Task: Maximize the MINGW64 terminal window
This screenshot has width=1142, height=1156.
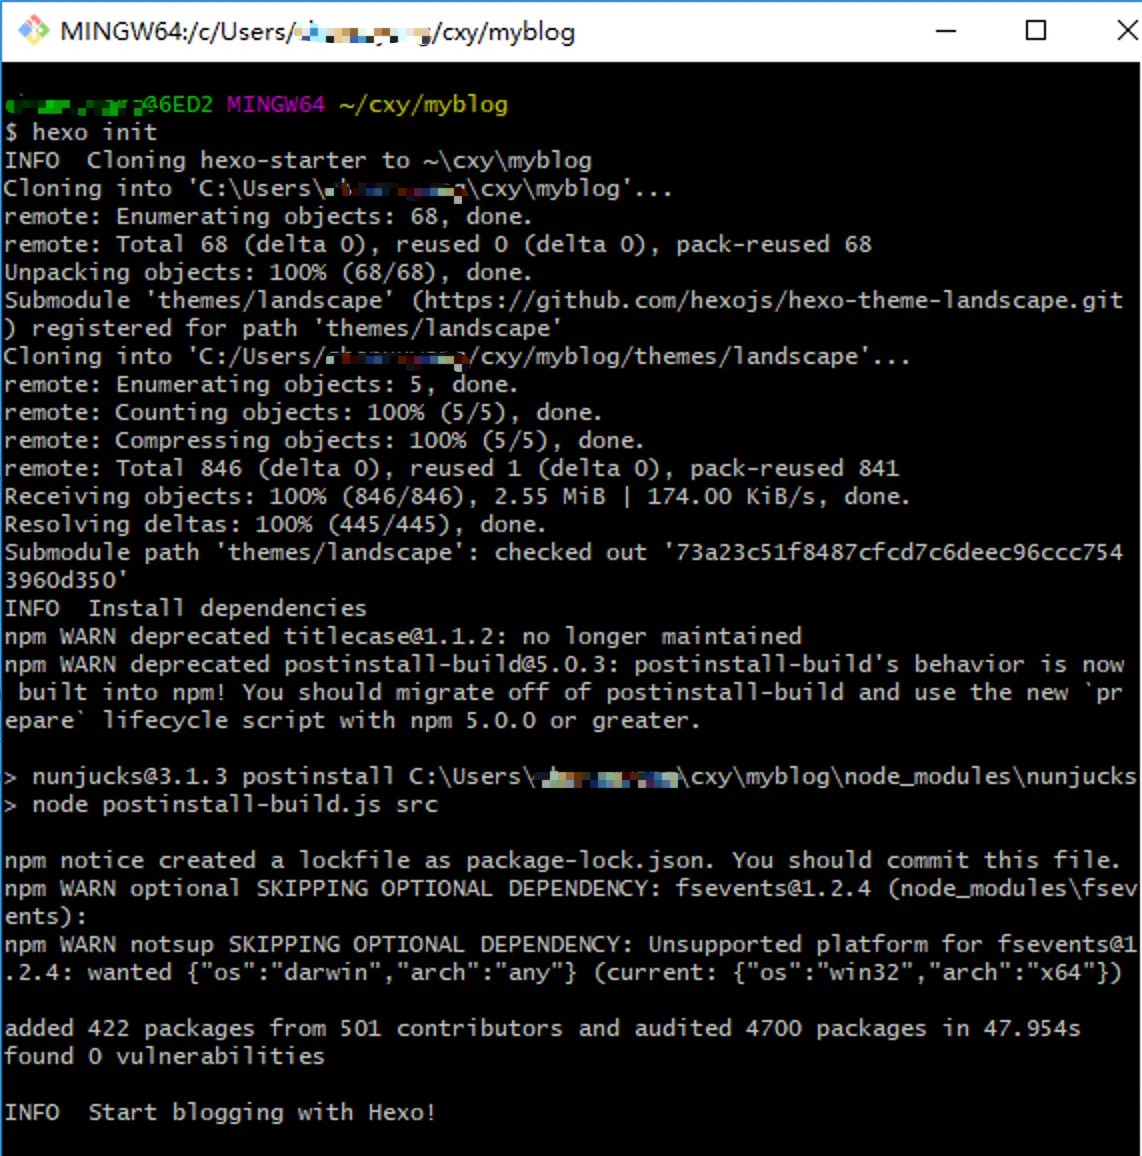Action: click(1036, 31)
